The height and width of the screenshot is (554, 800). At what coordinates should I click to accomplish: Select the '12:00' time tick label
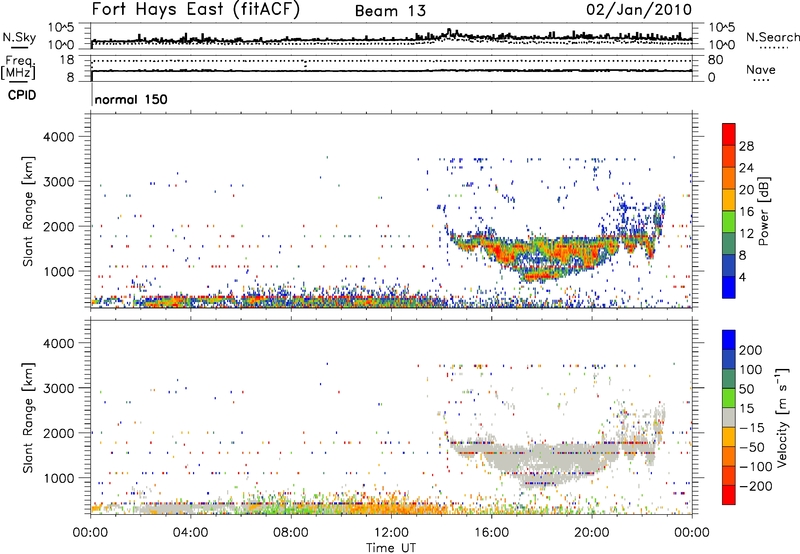pos(391,533)
